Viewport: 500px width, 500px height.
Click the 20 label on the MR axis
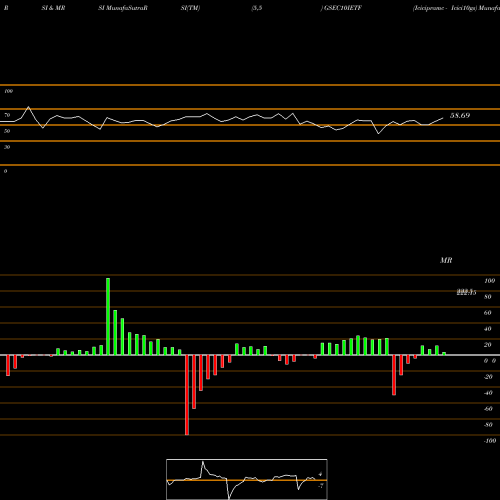[488, 345]
